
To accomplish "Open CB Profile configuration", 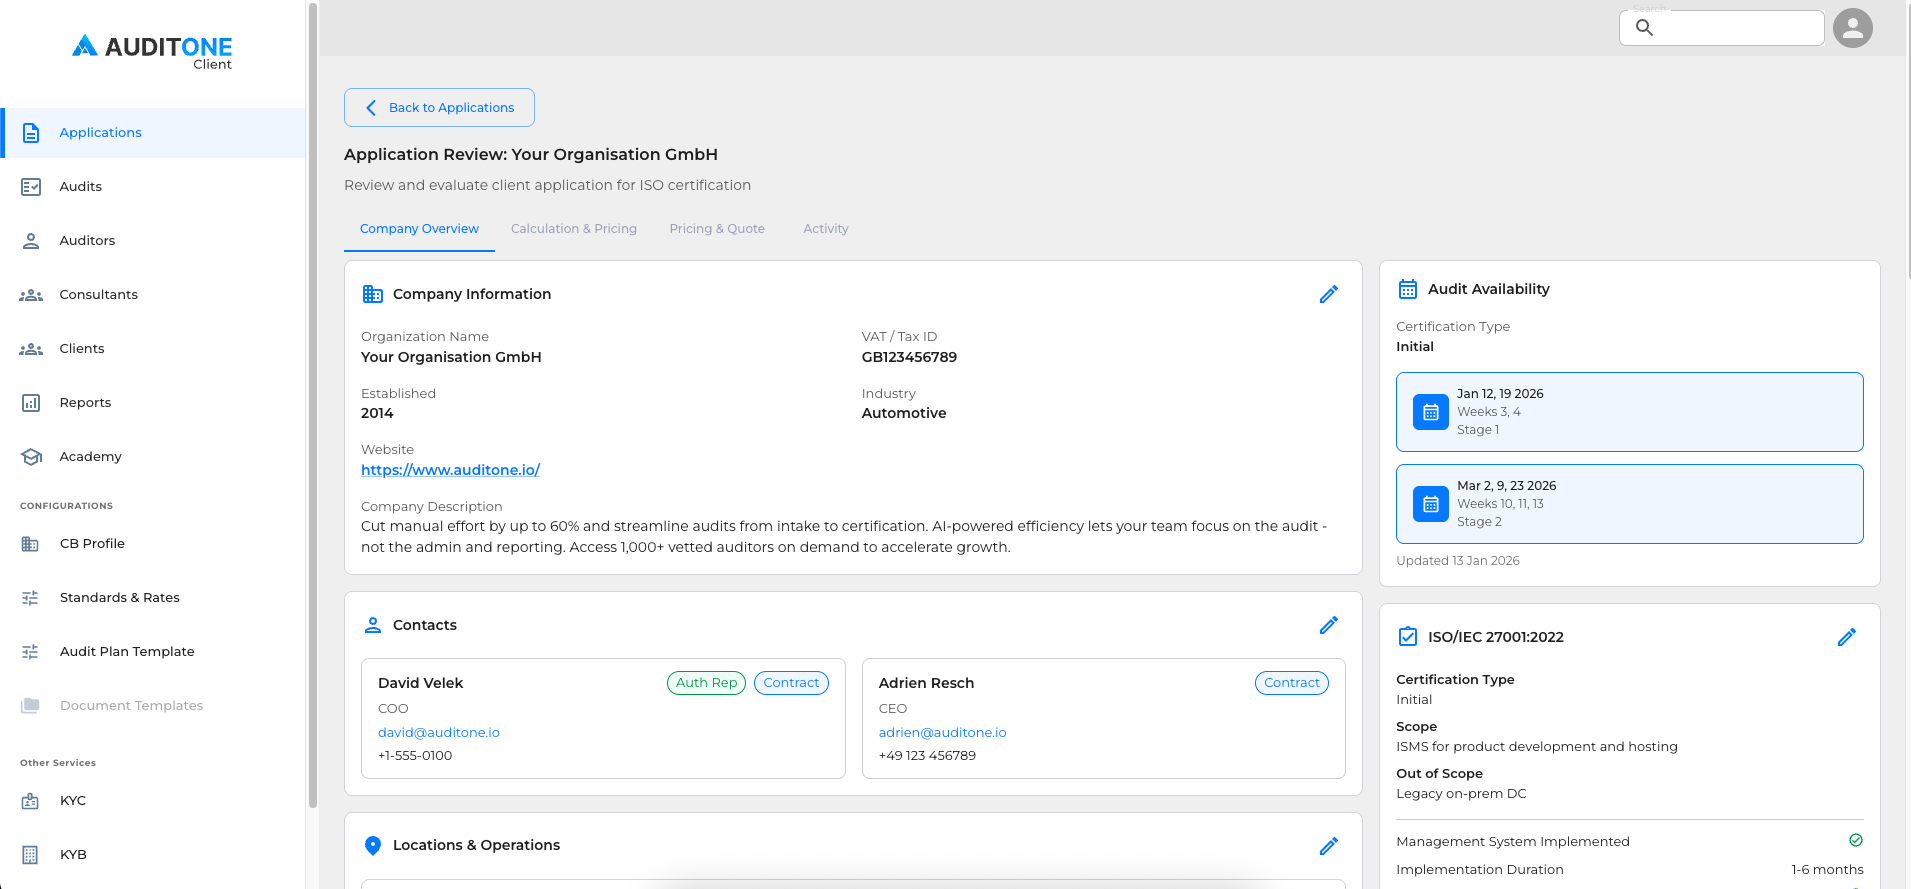I will tap(152, 544).
